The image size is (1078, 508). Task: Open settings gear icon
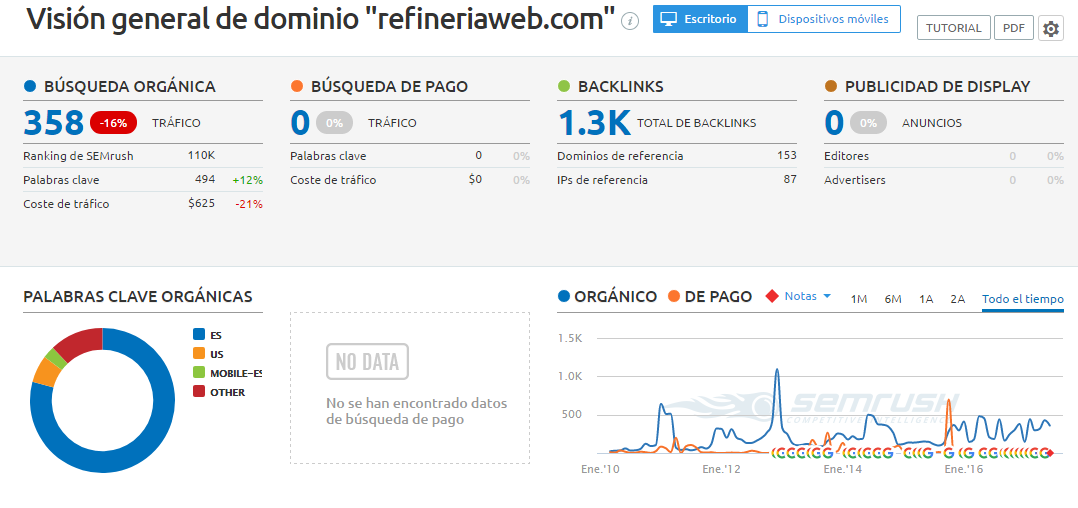(x=1050, y=29)
